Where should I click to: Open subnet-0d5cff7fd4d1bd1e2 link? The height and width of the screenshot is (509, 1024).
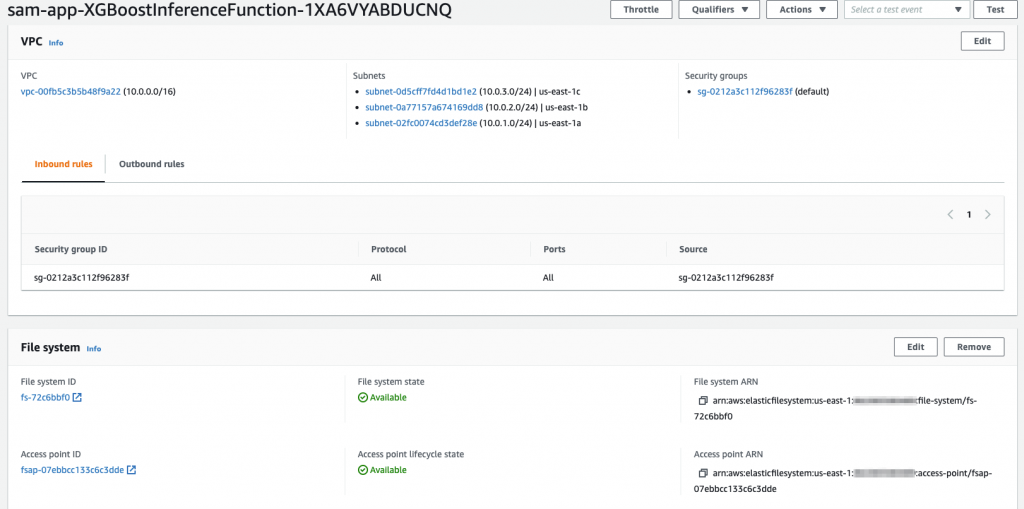(x=421, y=91)
